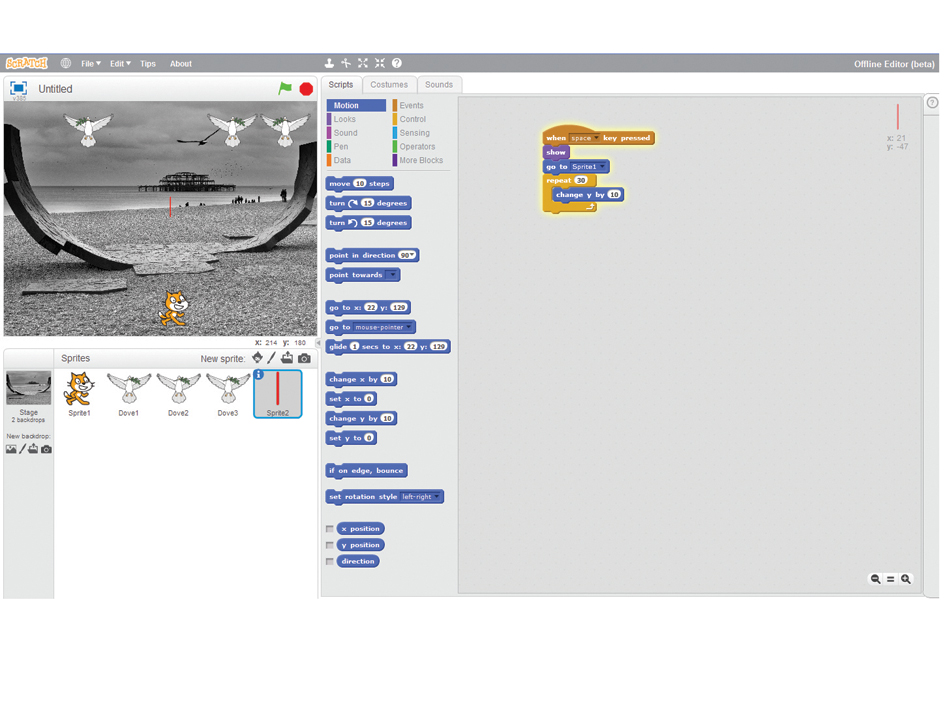Image resolution: width=945 pixels, height=709 pixels.
Task: Edit the repeat 30 value in script
Action: pyautogui.click(x=580, y=180)
